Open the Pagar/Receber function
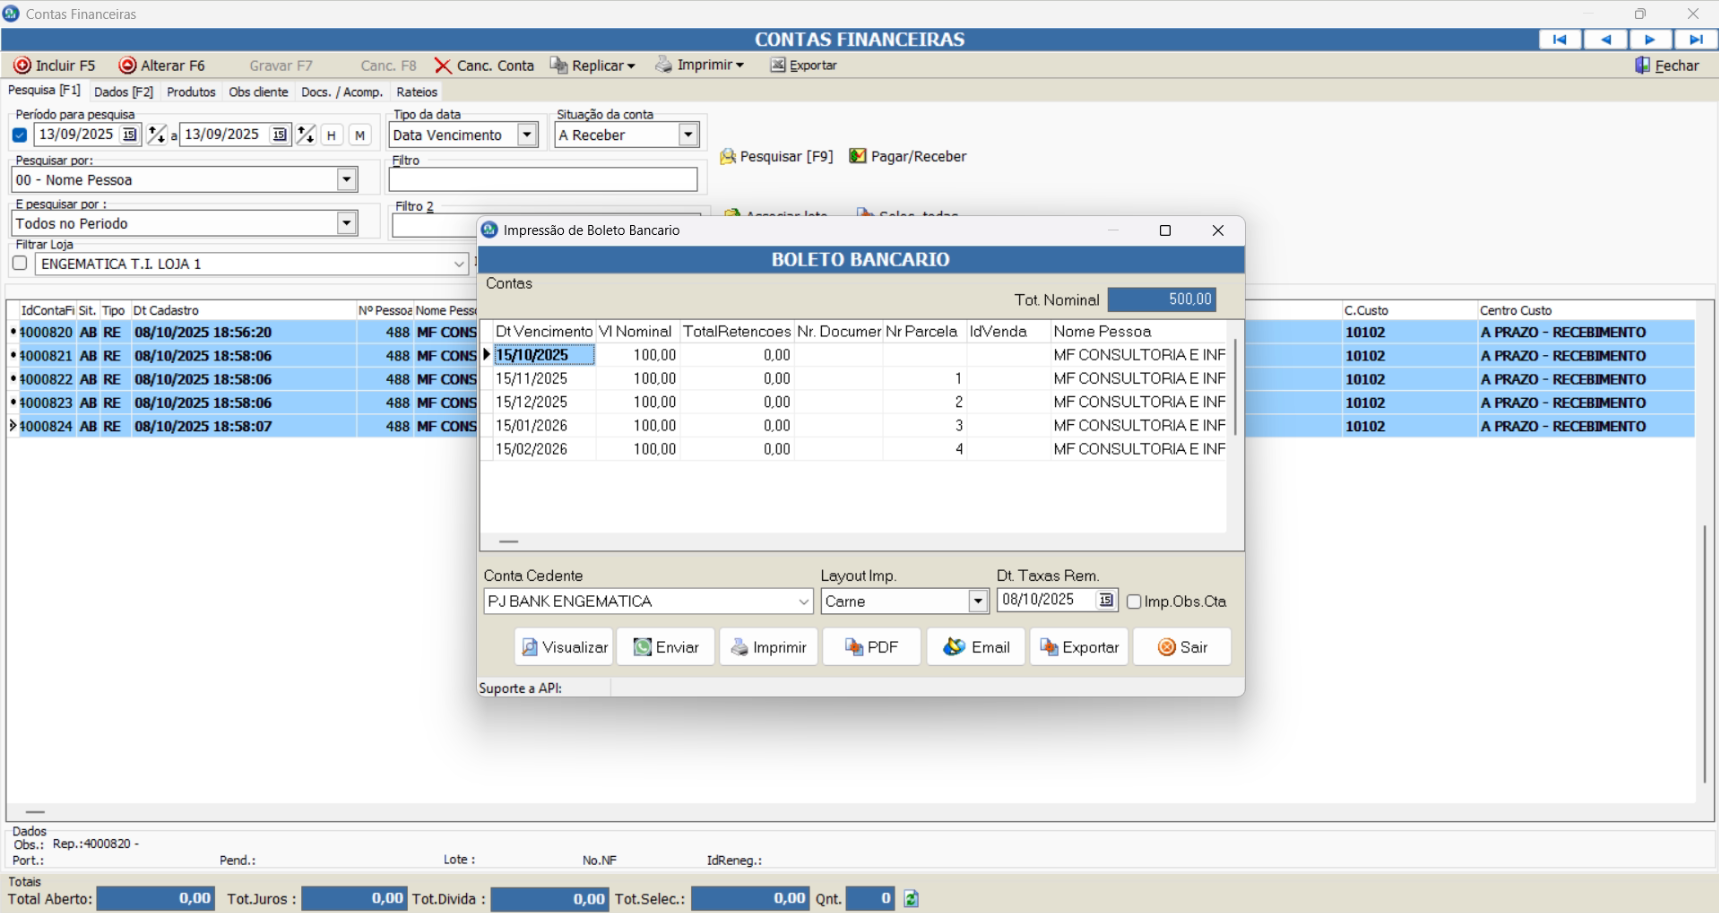The image size is (1719, 913). point(907,157)
